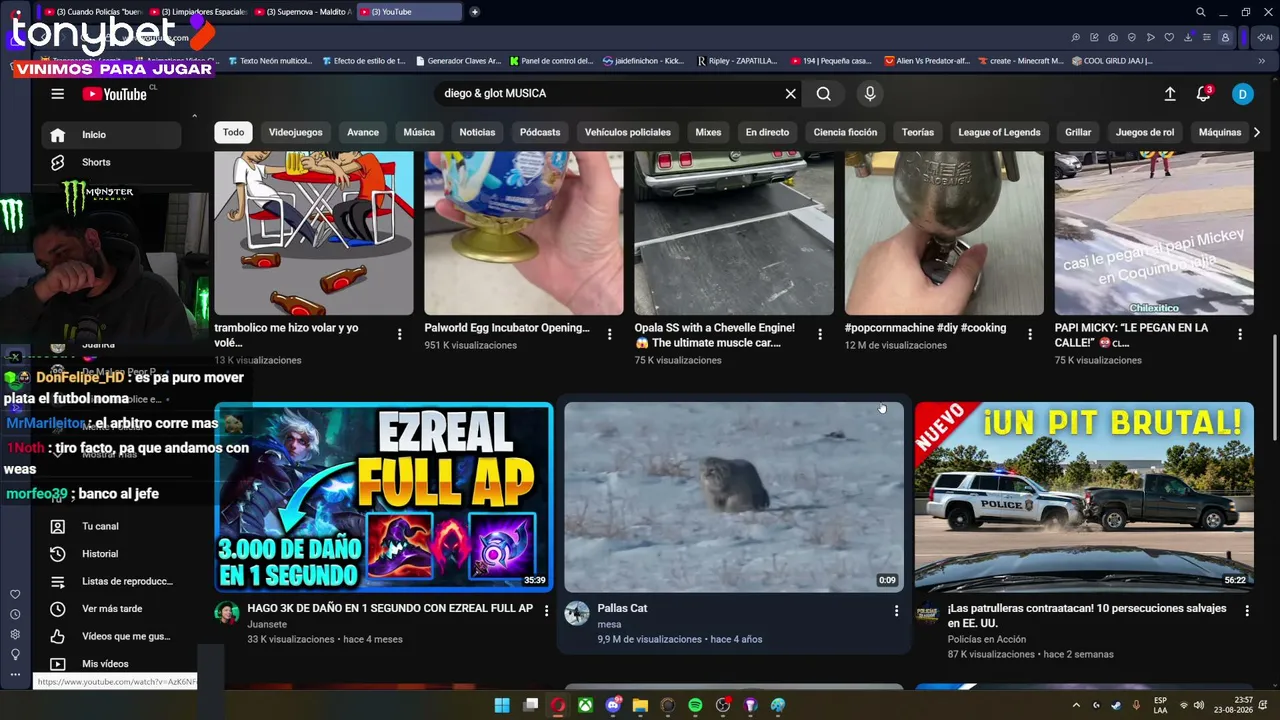Image resolution: width=1280 pixels, height=720 pixels.
Task: Open options for Pallas Cat video
Action: click(896, 611)
